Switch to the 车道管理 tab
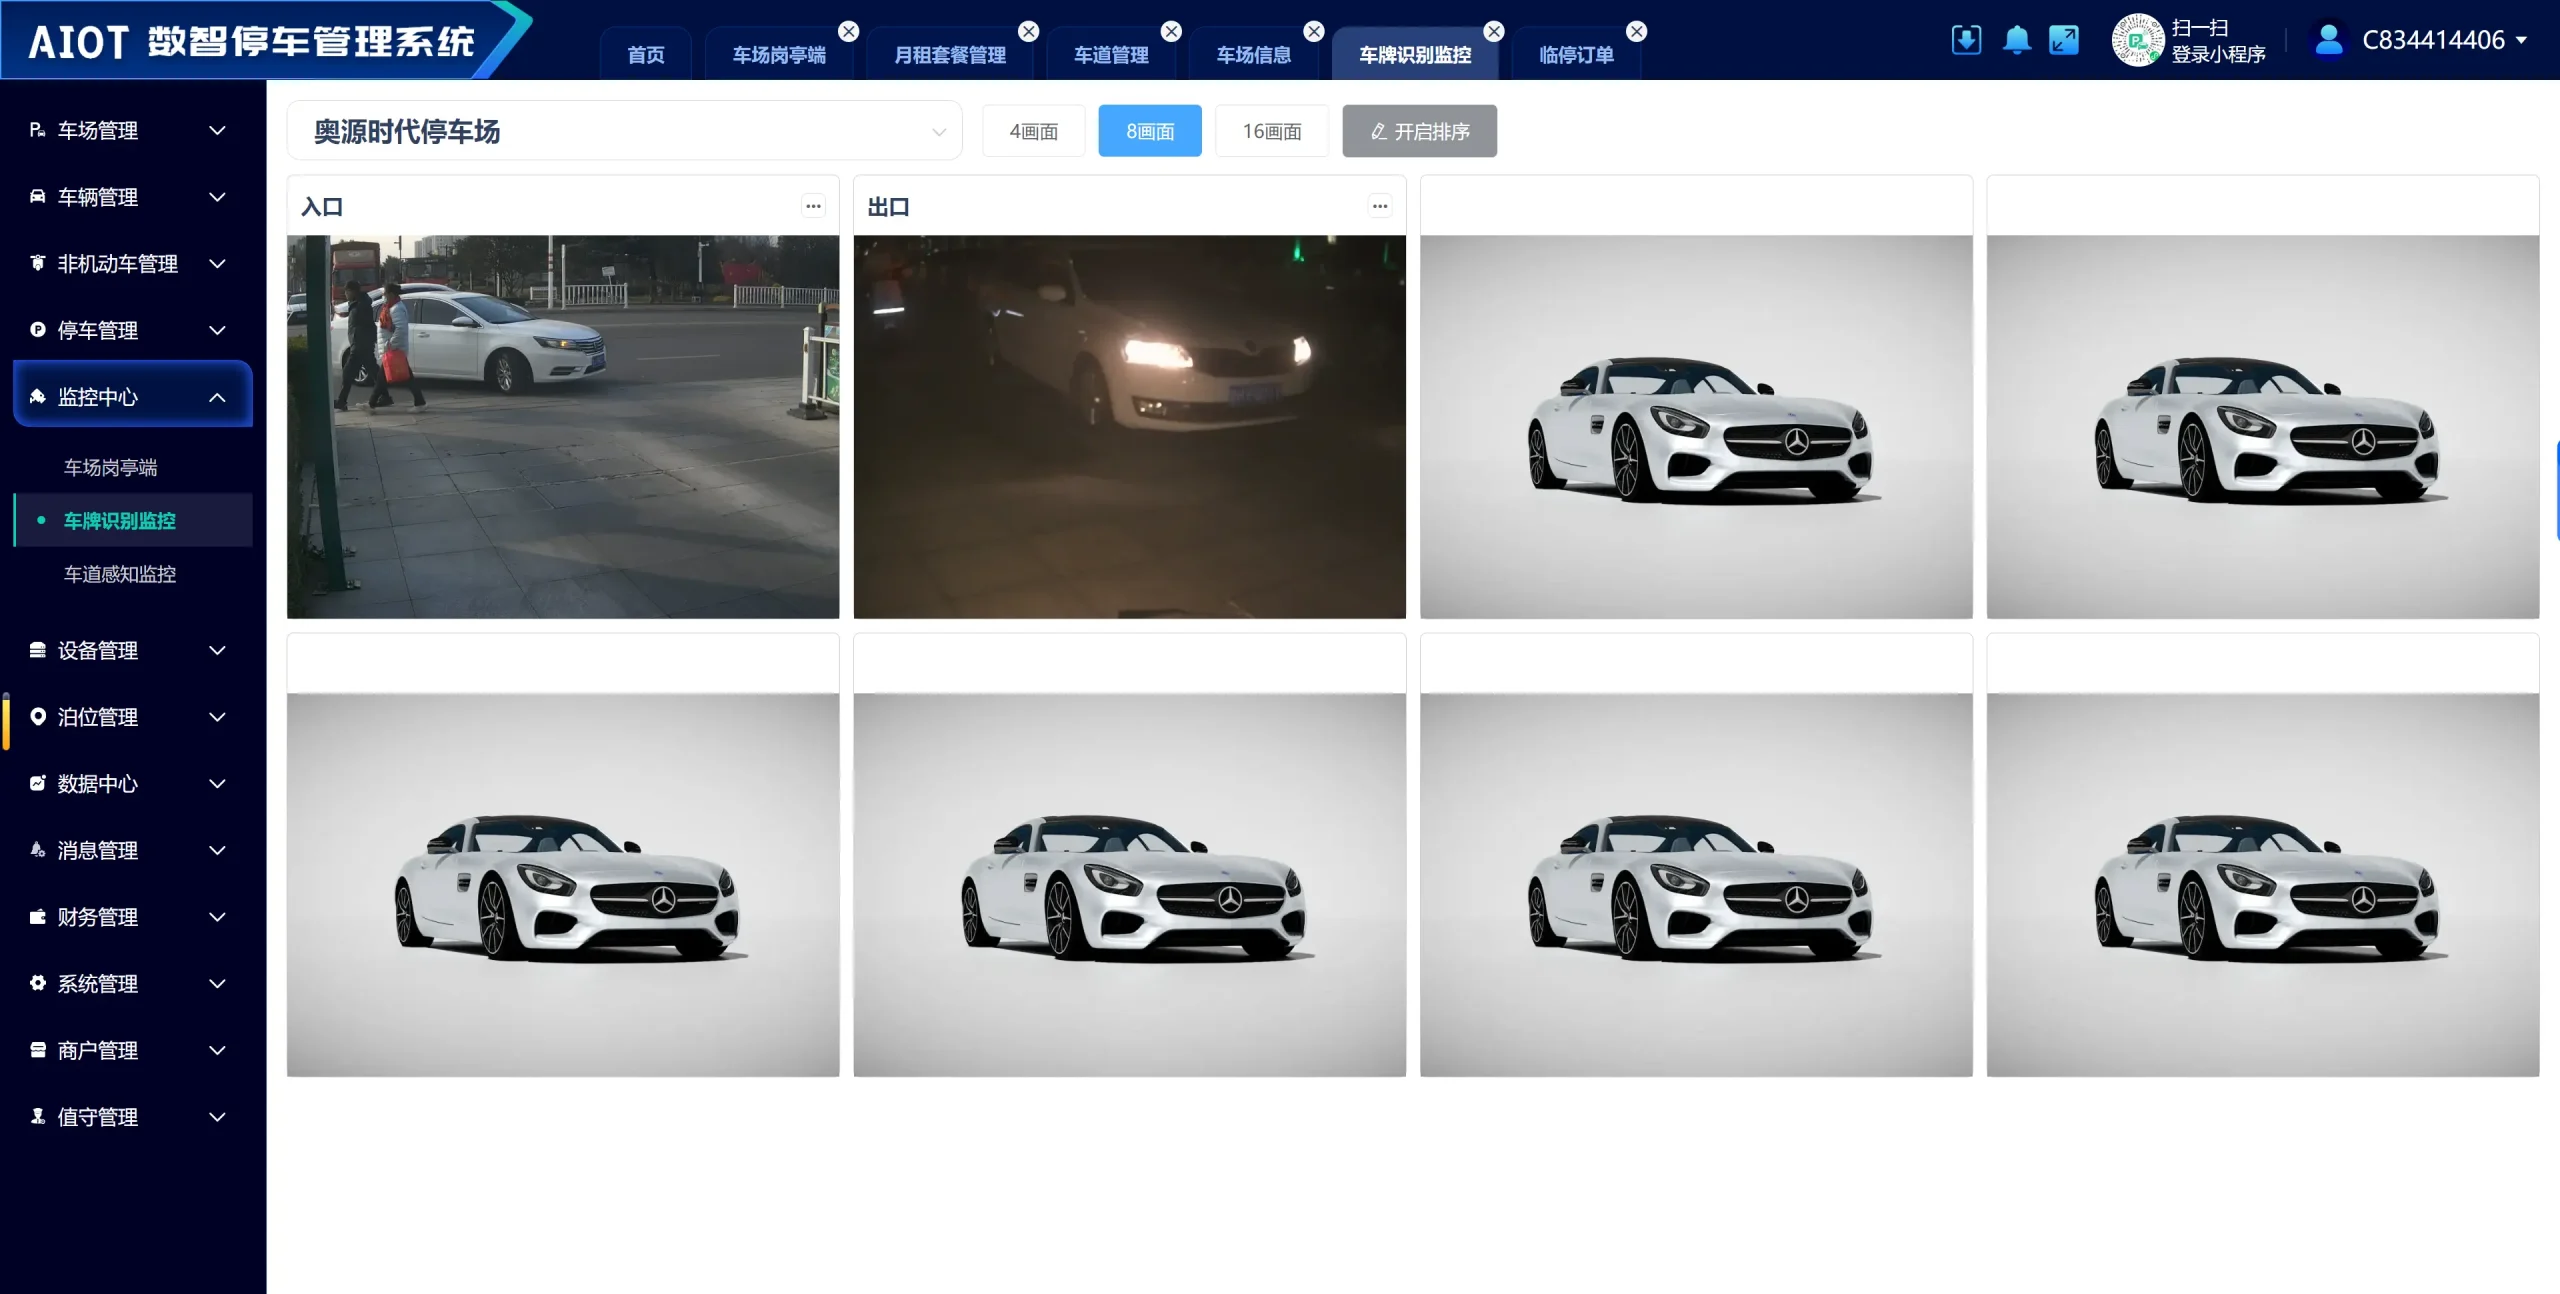This screenshot has width=2560, height=1294. [x=1110, y=55]
